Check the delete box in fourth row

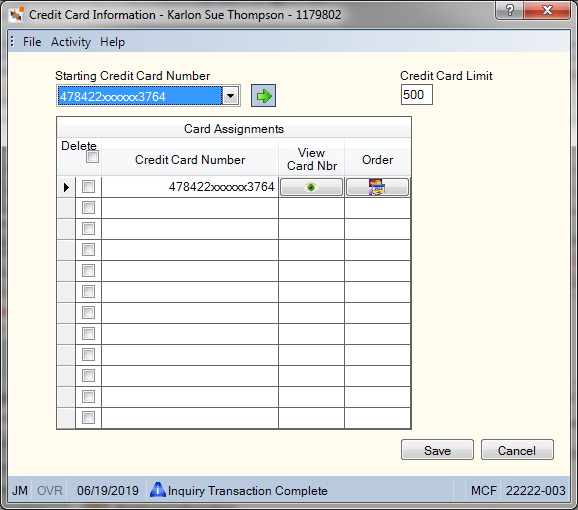(88, 249)
